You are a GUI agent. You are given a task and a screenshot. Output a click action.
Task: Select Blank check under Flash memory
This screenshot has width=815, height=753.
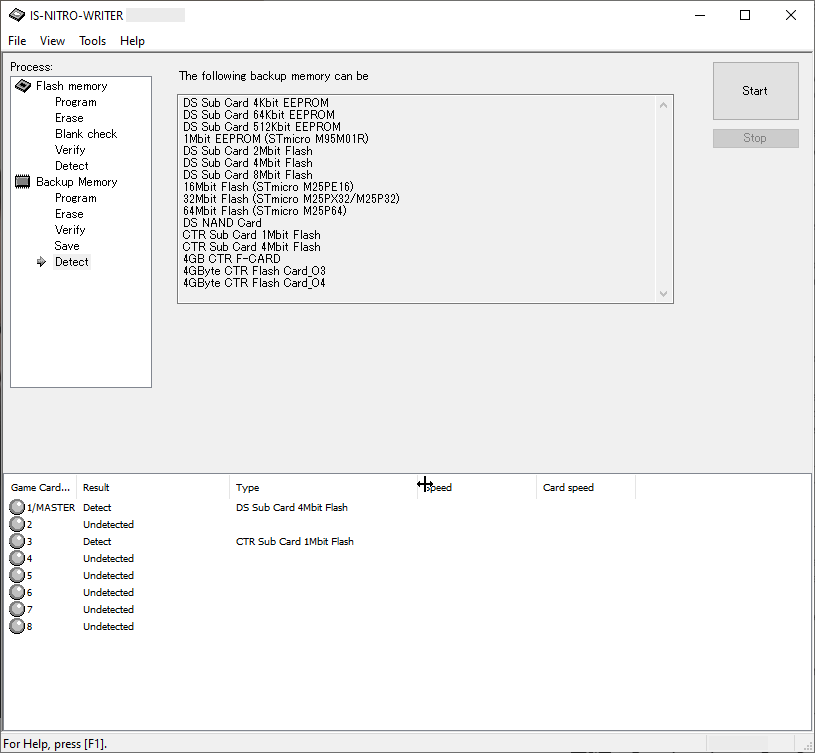[x=86, y=134]
